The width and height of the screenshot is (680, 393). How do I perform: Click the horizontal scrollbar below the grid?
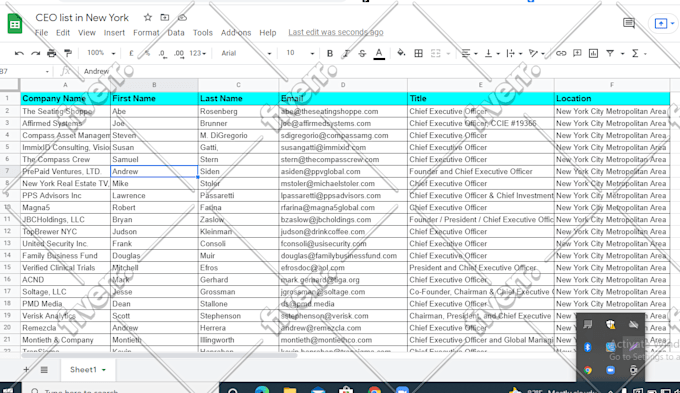pyautogui.click(x=158, y=356)
